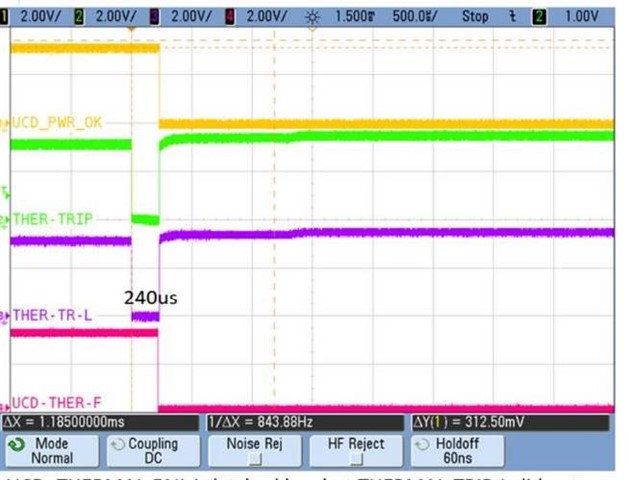628x480 pixels.
Task: Click the Stop run status text
Action: pyautogui.click(x=475, y=16)
